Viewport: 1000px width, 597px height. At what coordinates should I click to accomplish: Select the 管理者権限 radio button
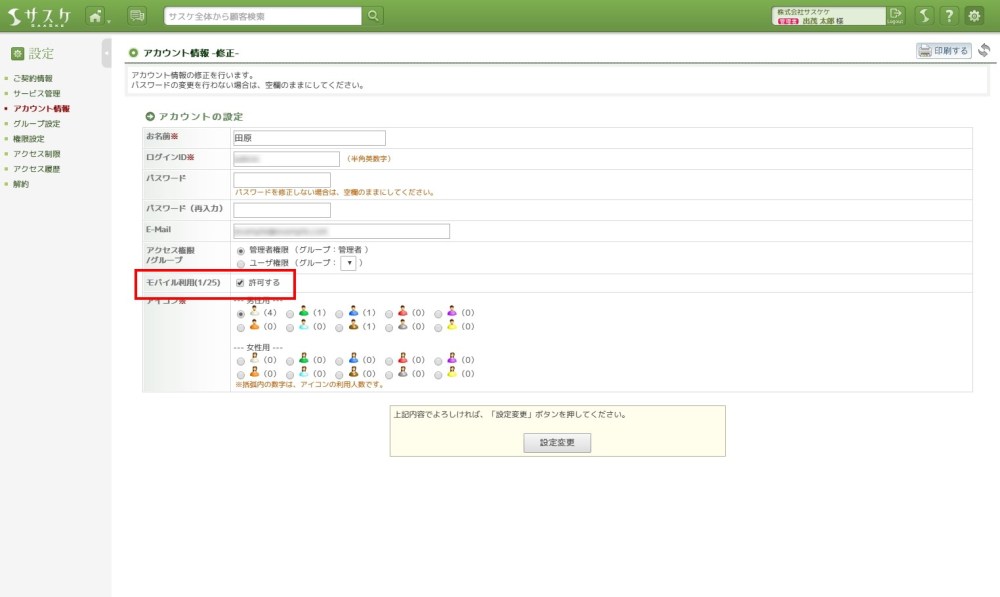[240, 250]
